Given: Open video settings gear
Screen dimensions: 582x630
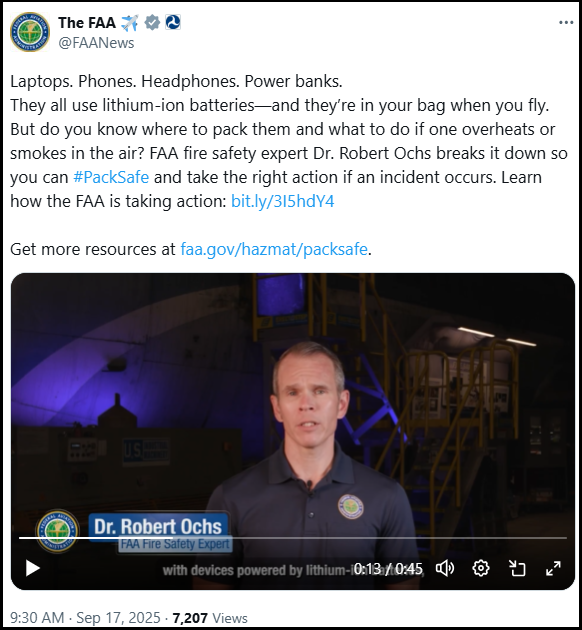Looking at the screenshot, I should [481, 568].
